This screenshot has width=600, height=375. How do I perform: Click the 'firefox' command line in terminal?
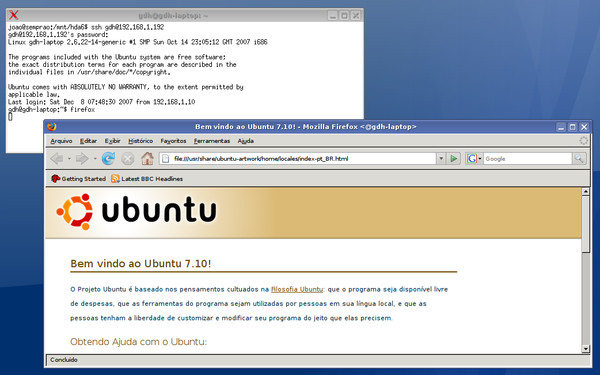tap(51, 109)
